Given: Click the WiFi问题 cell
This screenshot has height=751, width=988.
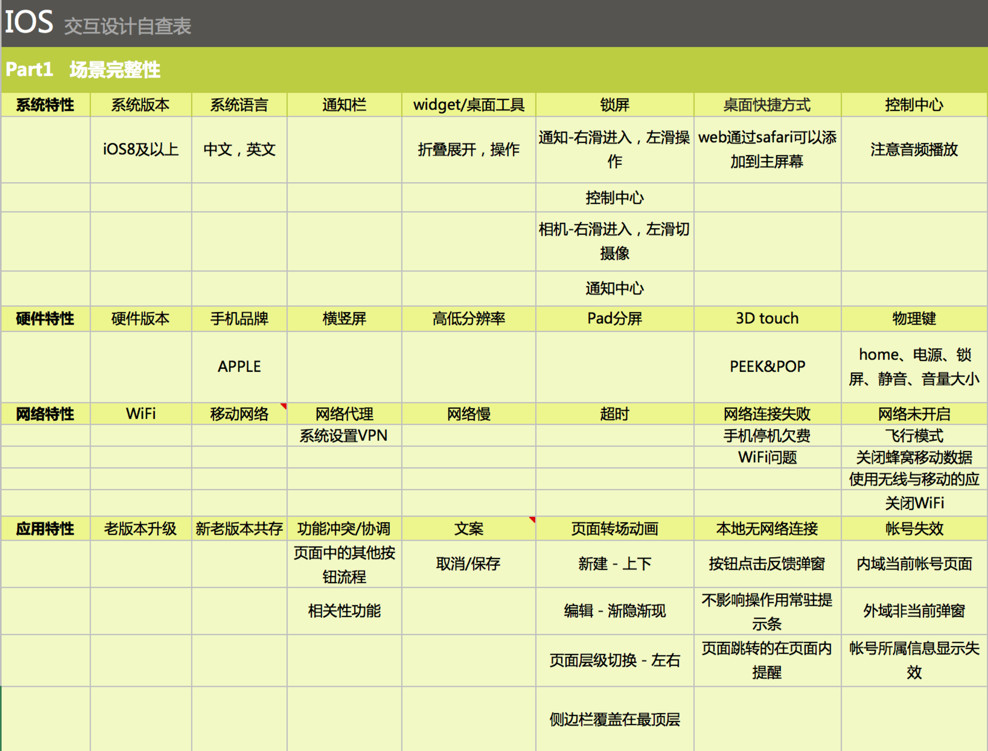Looking at the screenshot, I should [767, 457].
